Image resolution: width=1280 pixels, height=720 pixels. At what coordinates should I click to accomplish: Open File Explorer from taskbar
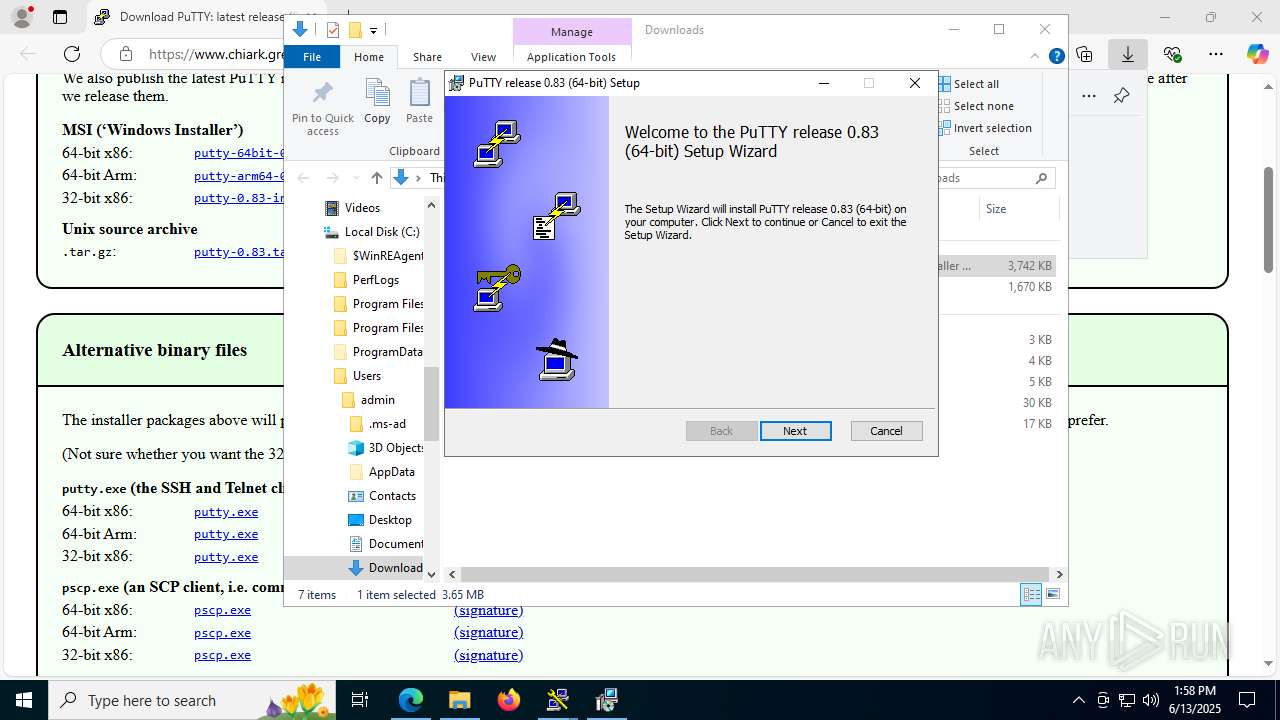pyautogui.click(x=459, y=700)
